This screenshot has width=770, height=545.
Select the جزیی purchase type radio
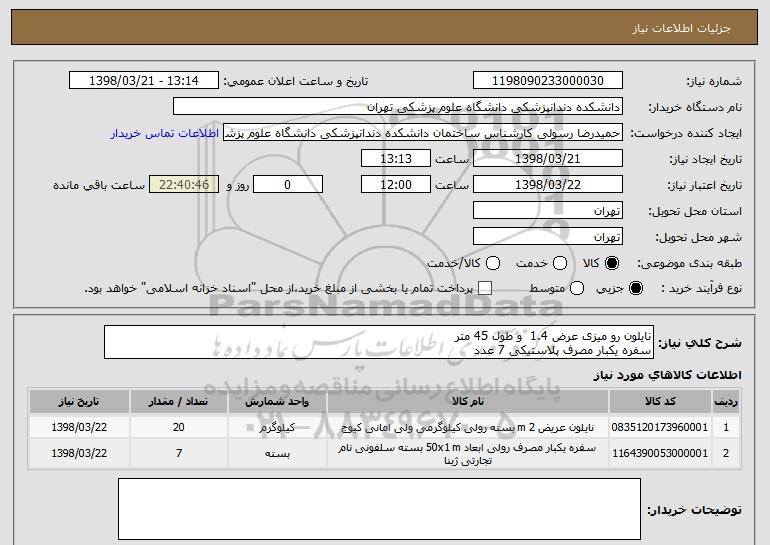tap(635, 288)
